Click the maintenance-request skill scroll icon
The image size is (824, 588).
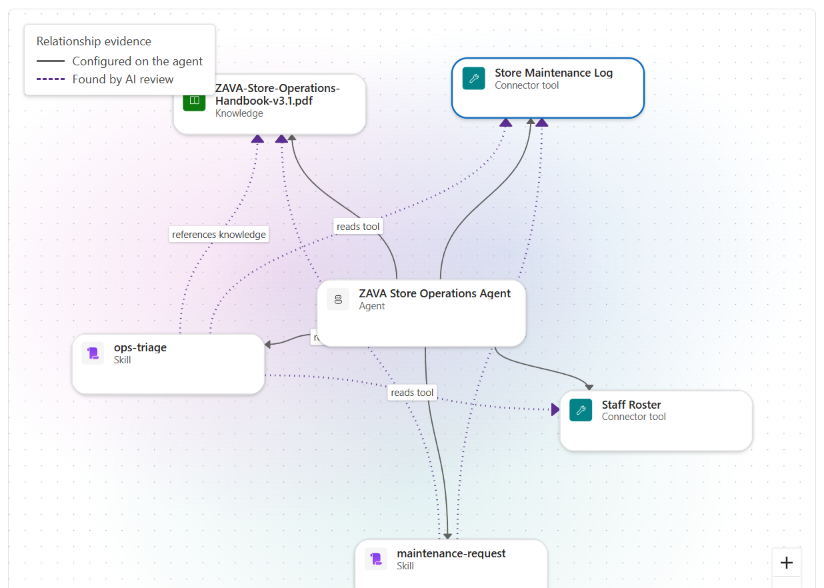click(x=376, y=559)
